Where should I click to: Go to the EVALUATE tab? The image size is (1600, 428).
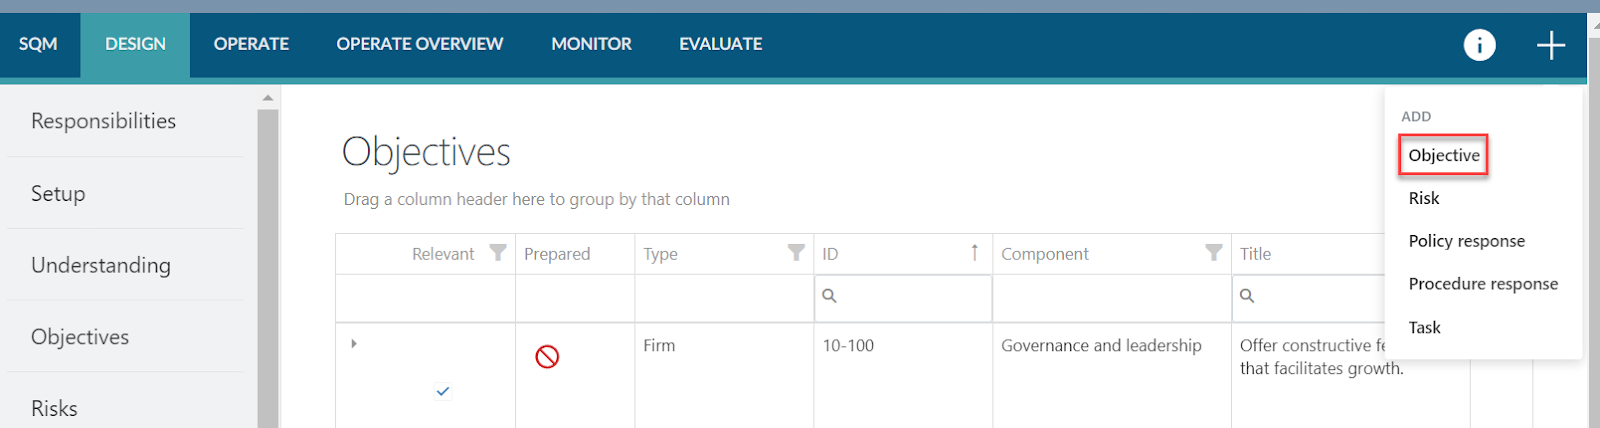720,44
